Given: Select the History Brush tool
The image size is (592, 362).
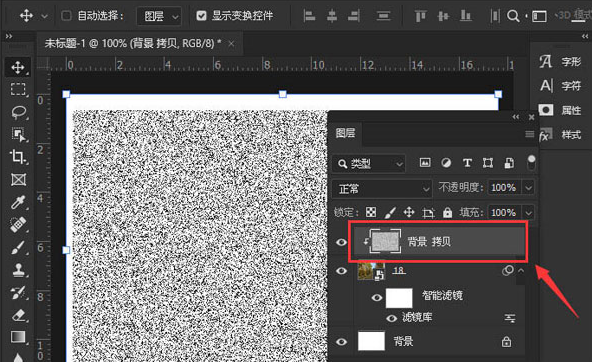Looking at the screenshot, I should (x=18, y=293).
